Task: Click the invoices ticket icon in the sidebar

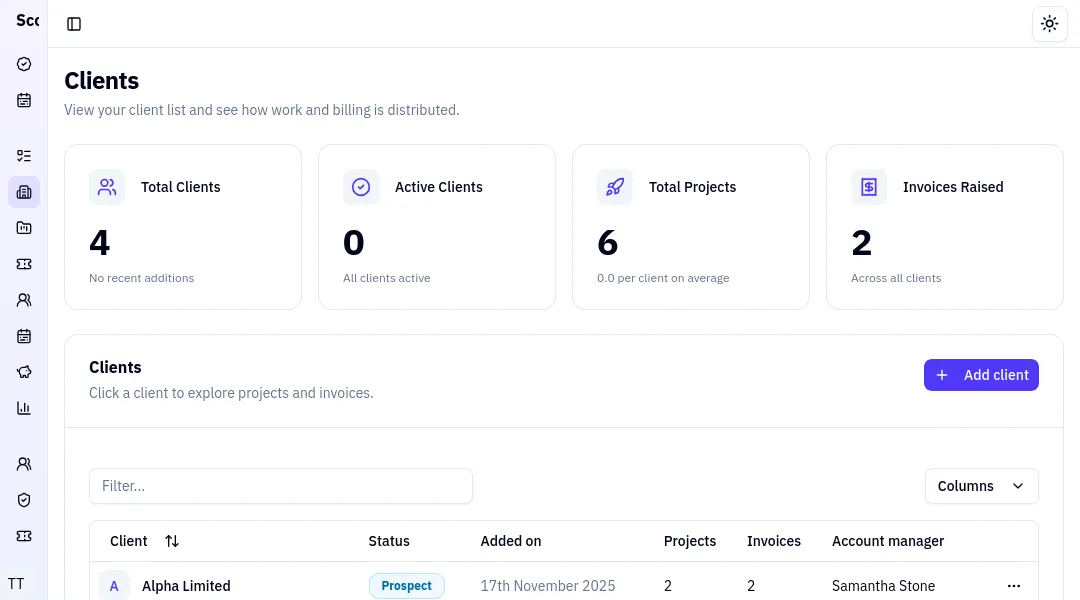Action: coord(24,263)
